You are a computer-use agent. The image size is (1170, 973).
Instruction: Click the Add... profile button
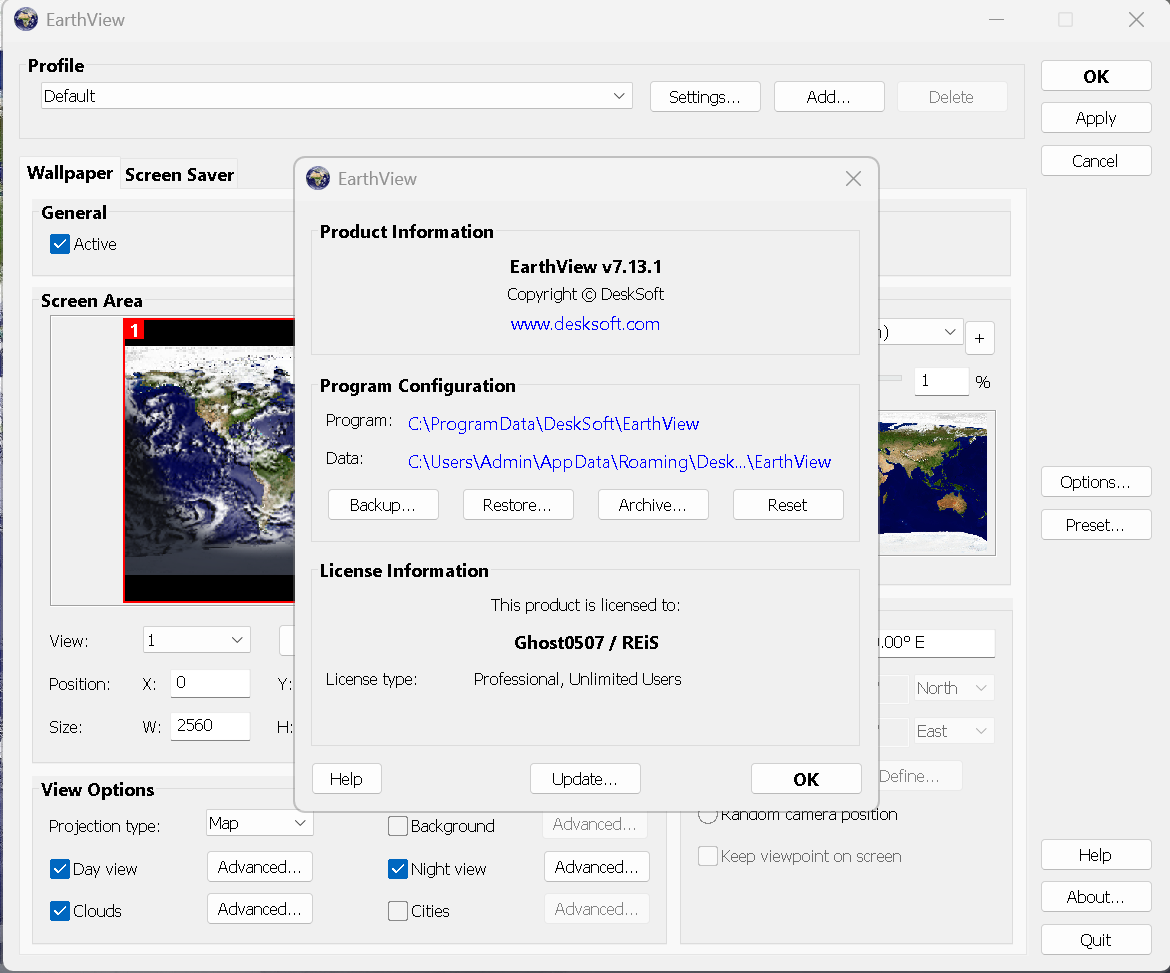tap(829, 97)
